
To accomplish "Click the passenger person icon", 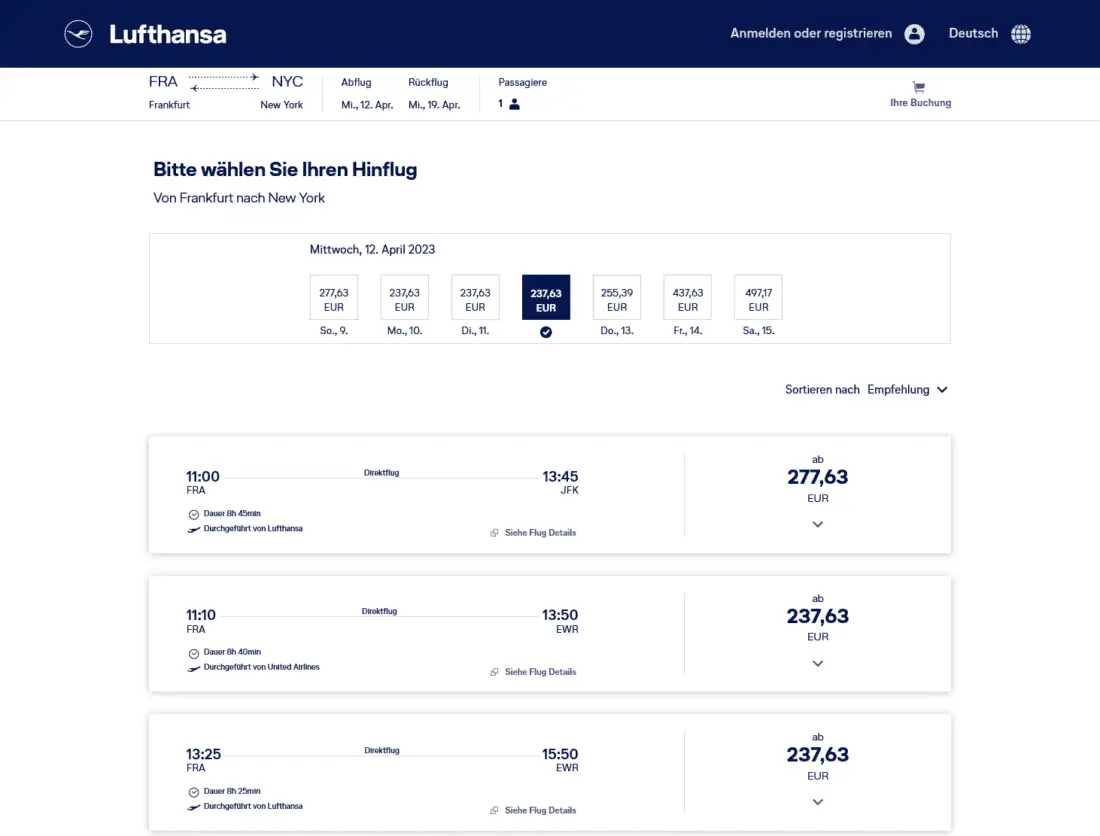I will [x=514, y=104].
